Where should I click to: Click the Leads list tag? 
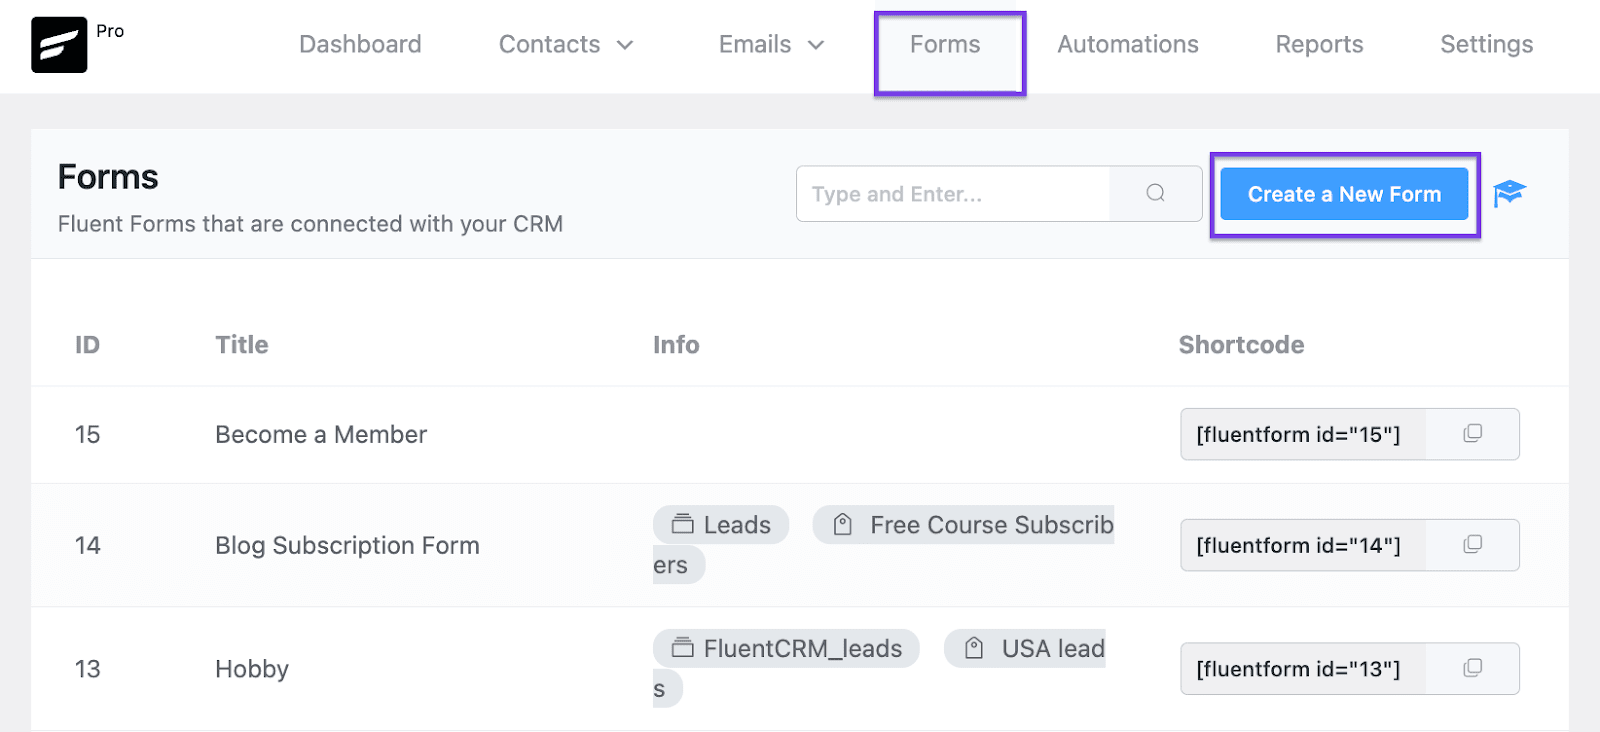click(721, 525)
